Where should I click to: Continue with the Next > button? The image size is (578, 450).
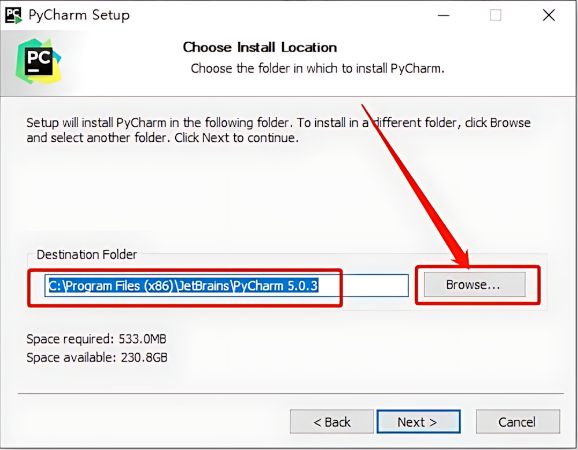[x=418, y=422]
